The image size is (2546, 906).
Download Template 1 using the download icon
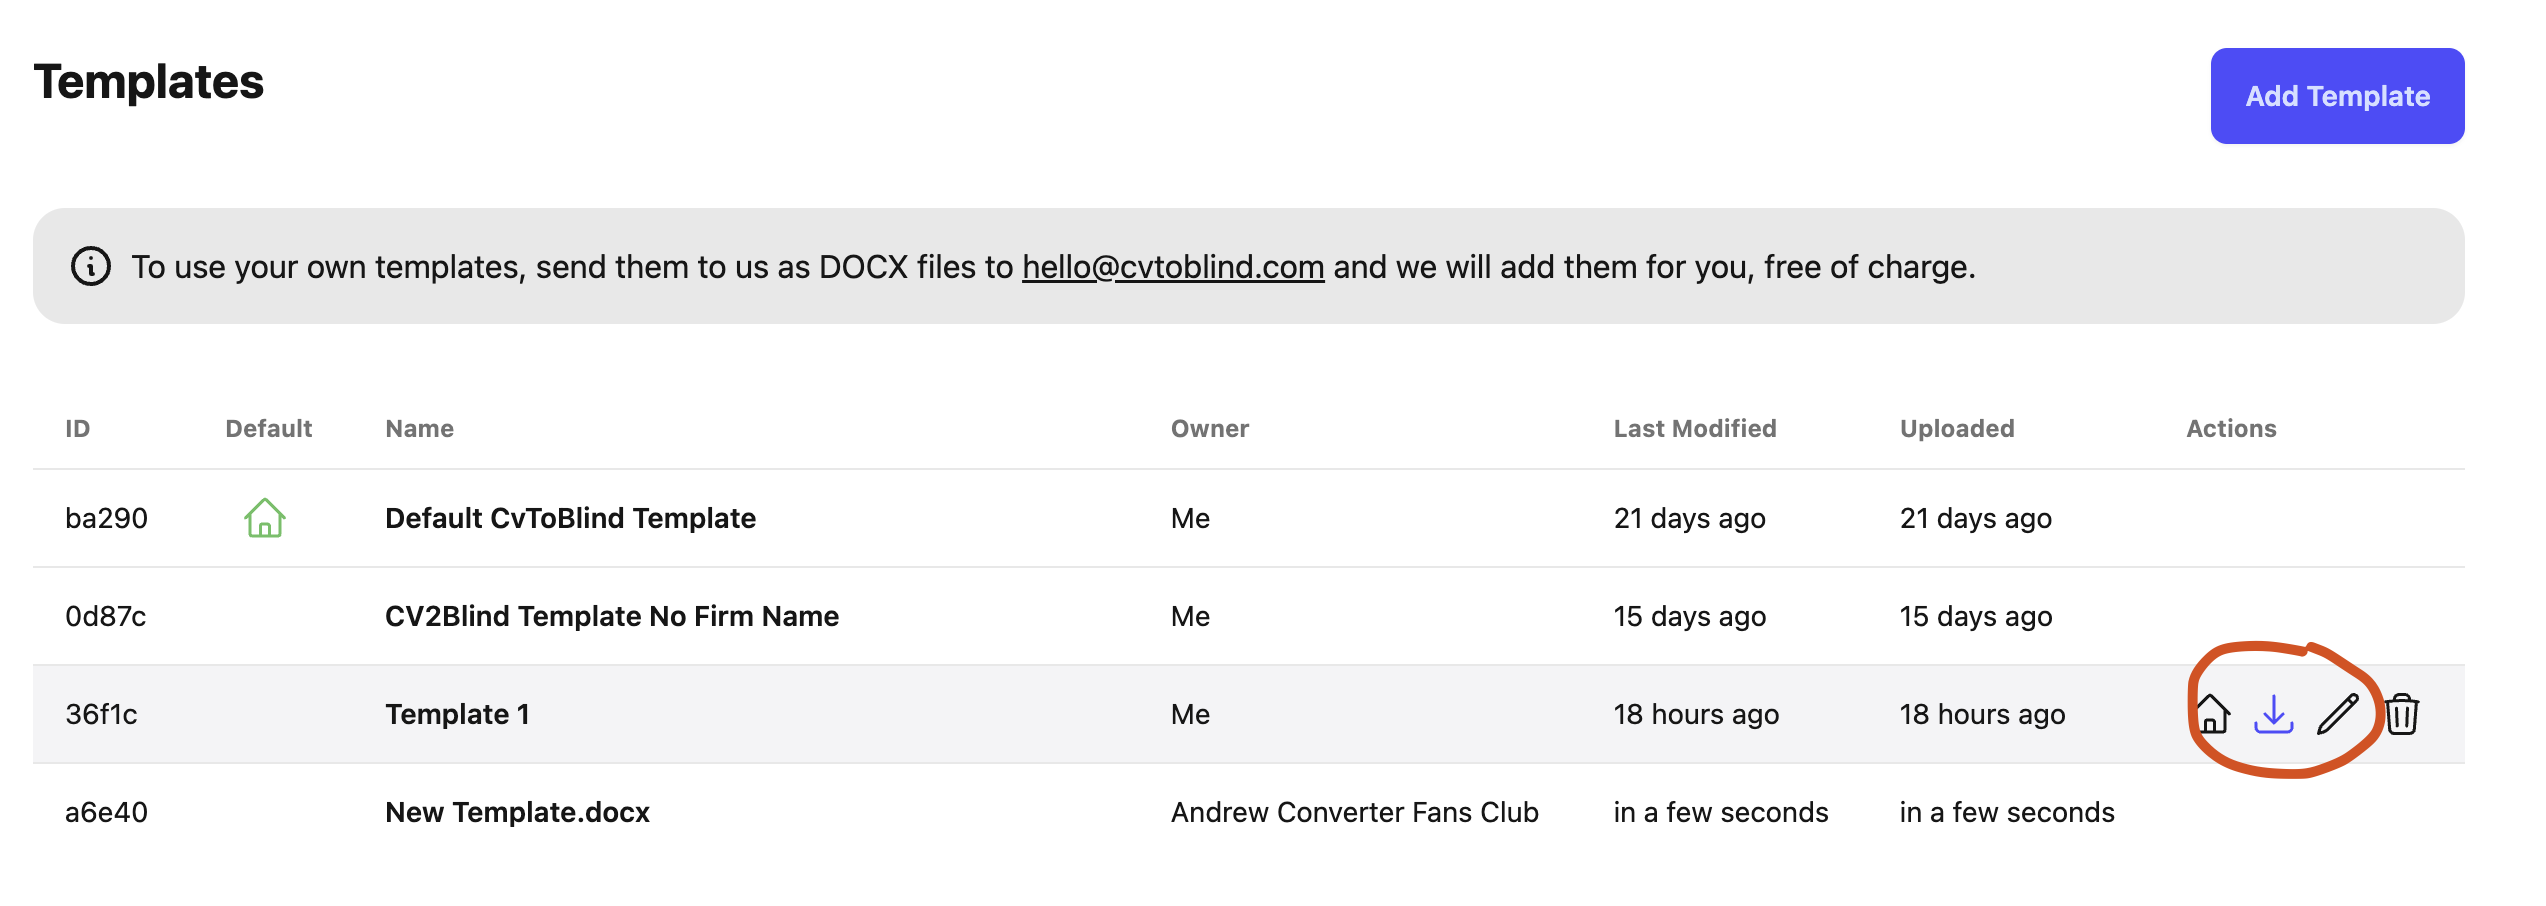(2274, 714)
